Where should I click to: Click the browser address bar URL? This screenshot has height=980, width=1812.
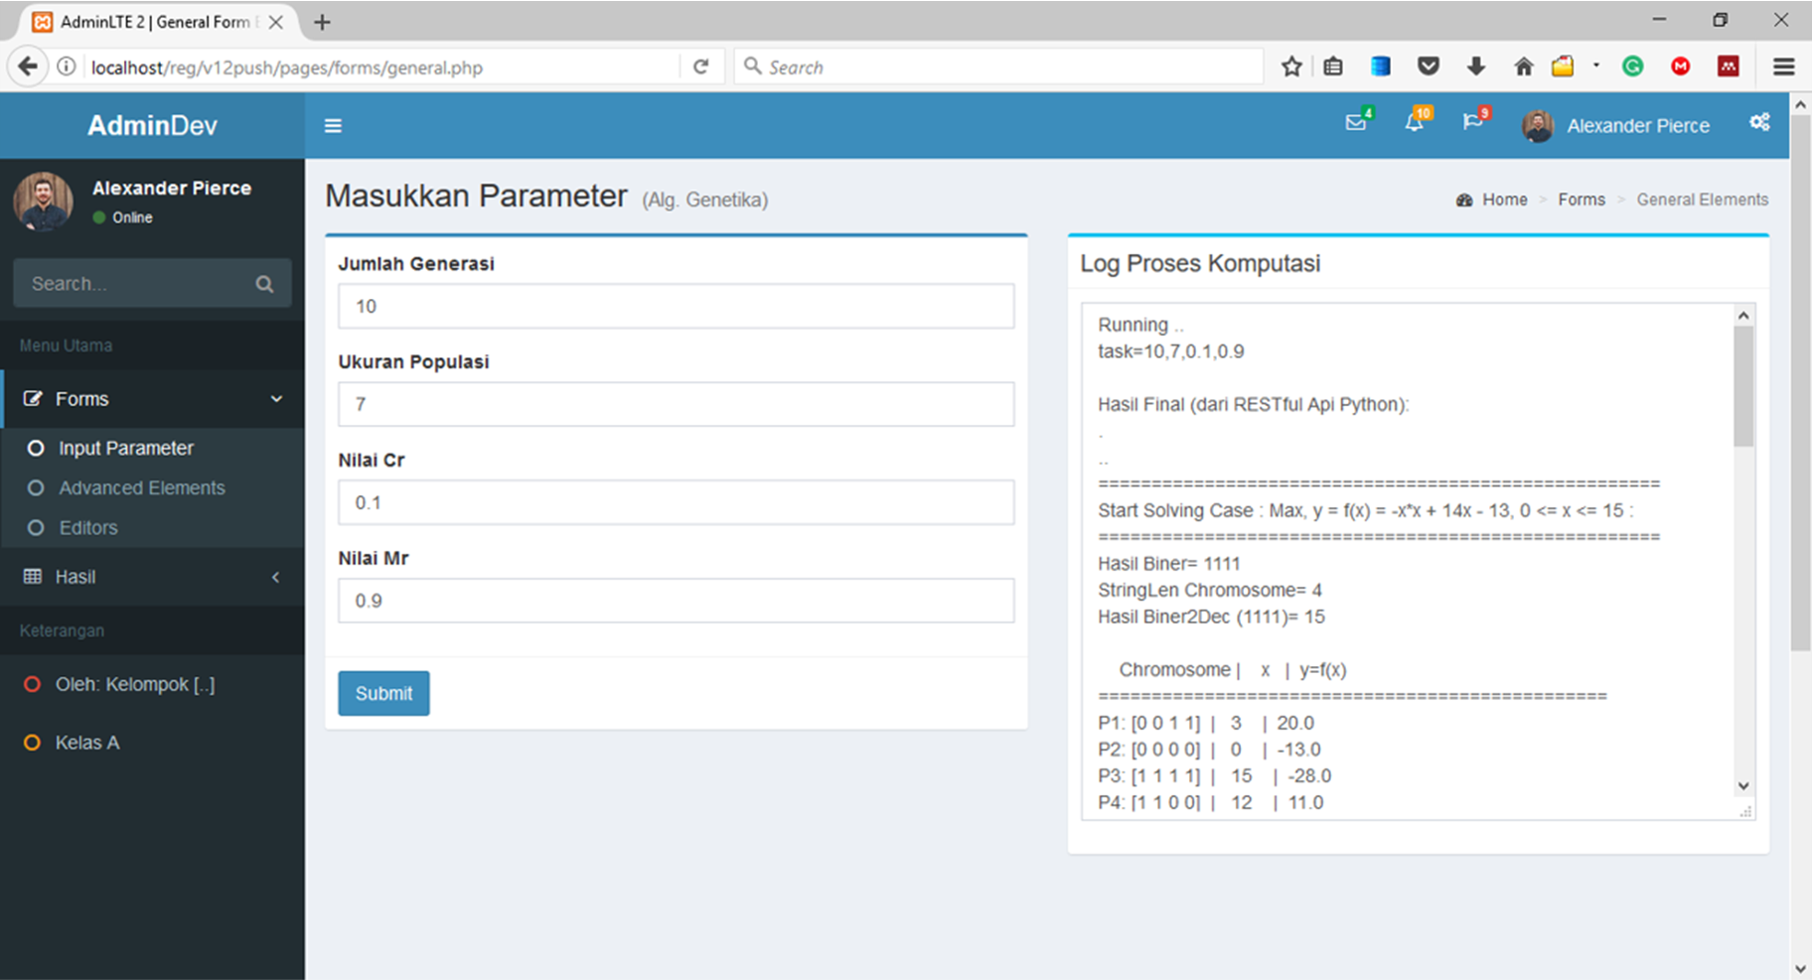[286, 68]
